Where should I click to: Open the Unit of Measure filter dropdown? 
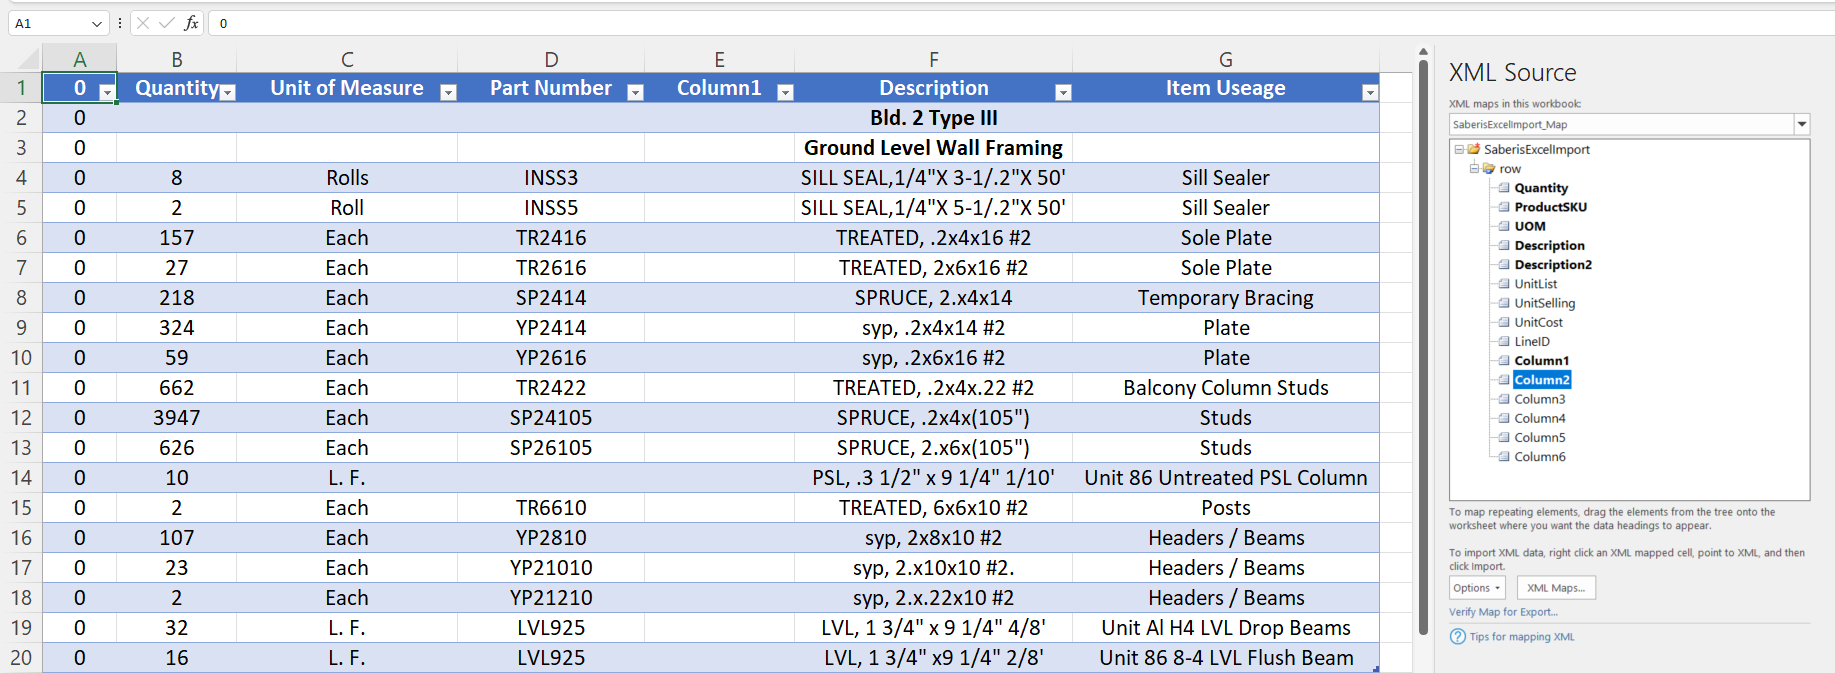click(448, 92)
